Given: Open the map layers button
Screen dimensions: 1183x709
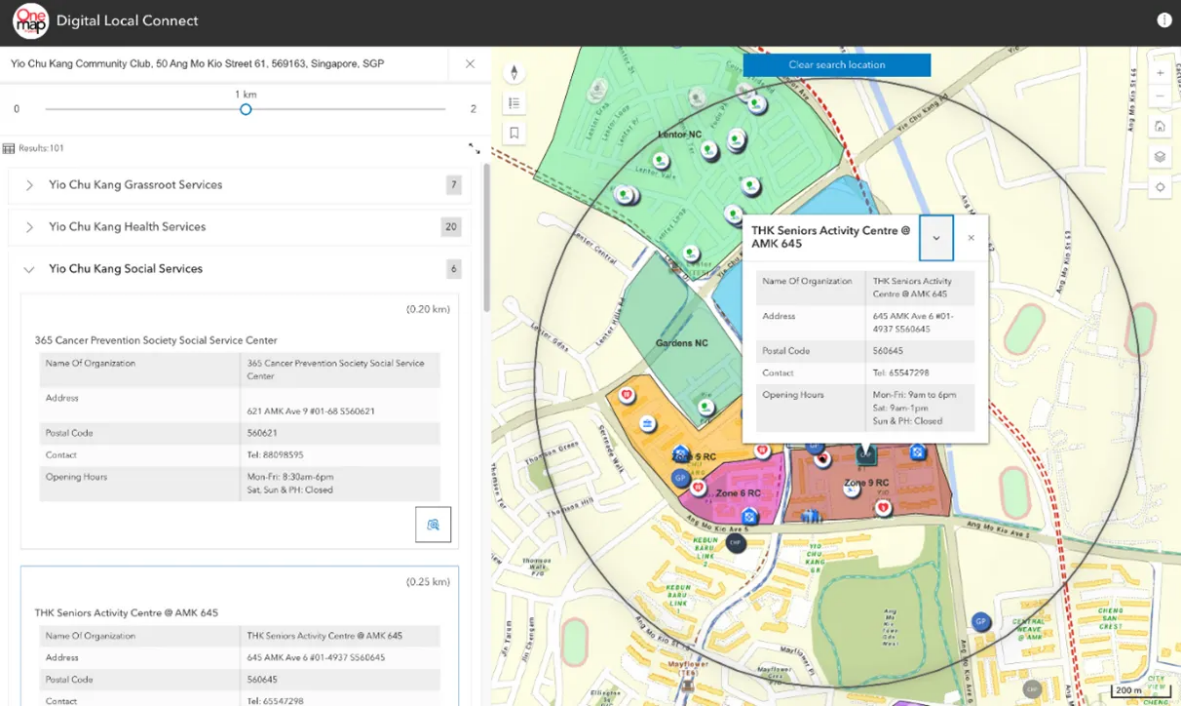Looking at the screenshot, I should (1160, 157).
